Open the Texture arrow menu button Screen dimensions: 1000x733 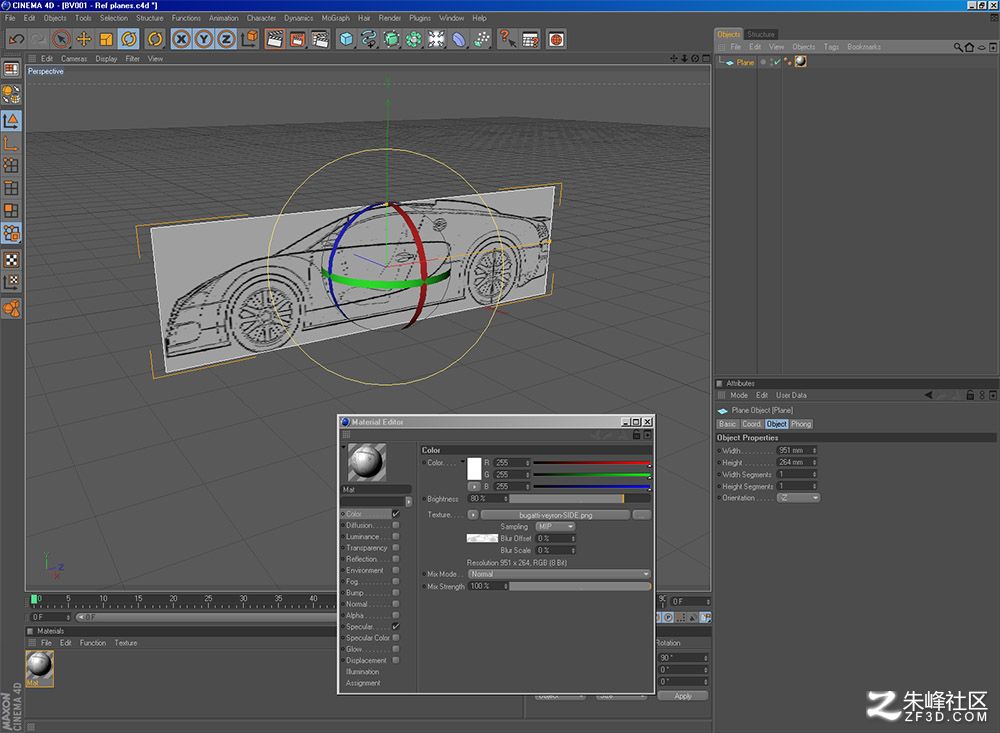pyautogui.click(x=473, y=515)
